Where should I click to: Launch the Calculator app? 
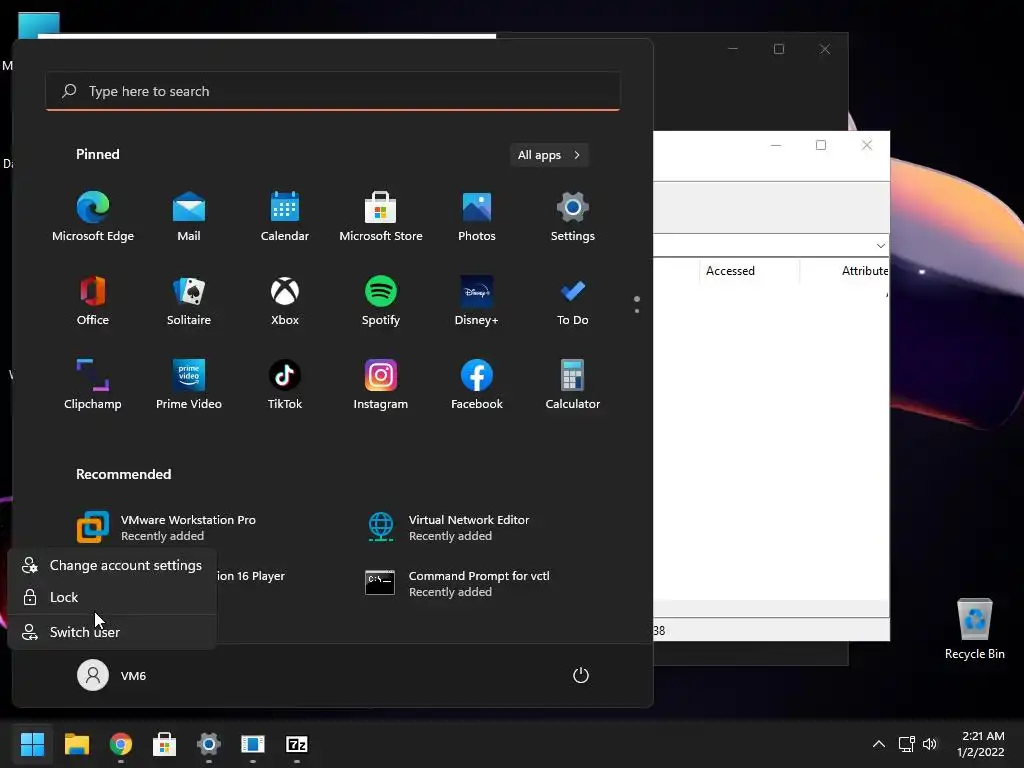[573, 385]
